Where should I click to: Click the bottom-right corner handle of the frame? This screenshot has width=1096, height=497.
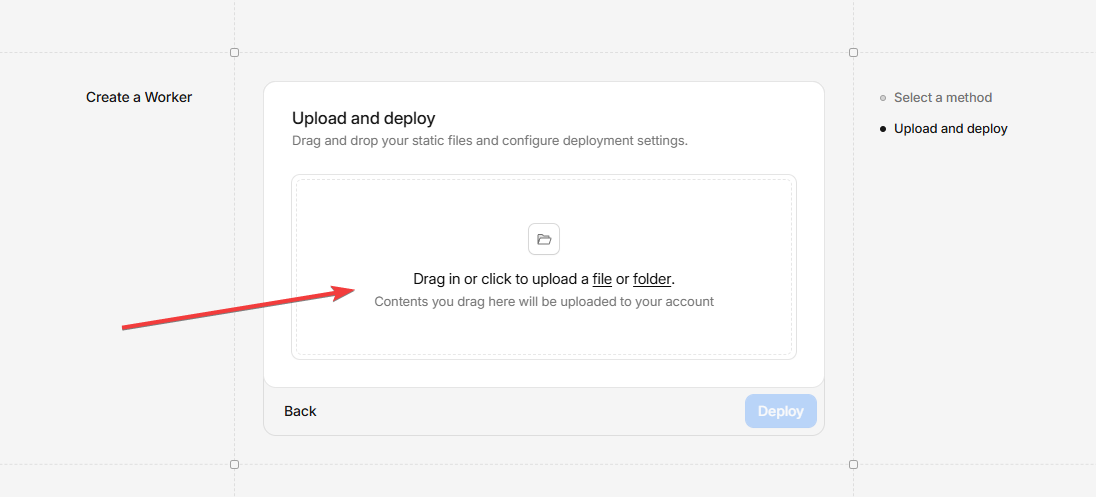(853, 464)
